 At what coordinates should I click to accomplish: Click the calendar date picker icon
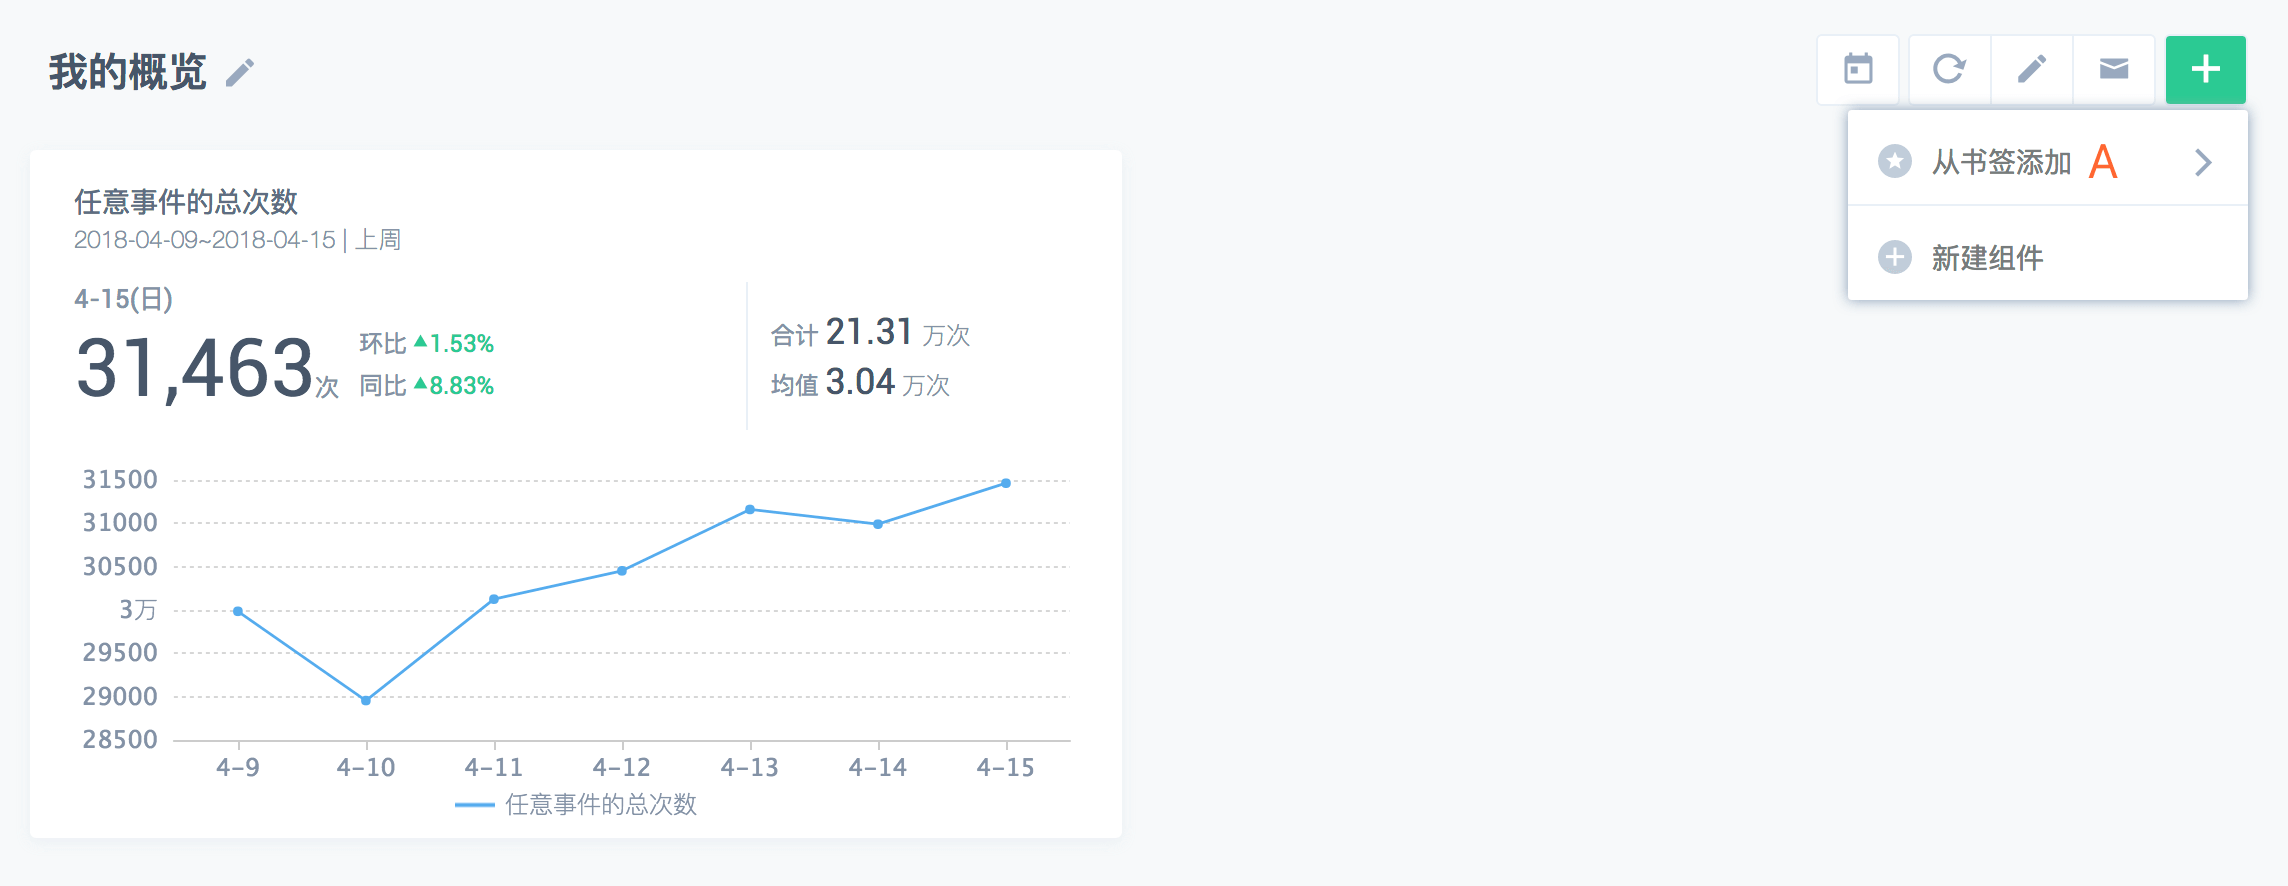point(1858,69)
